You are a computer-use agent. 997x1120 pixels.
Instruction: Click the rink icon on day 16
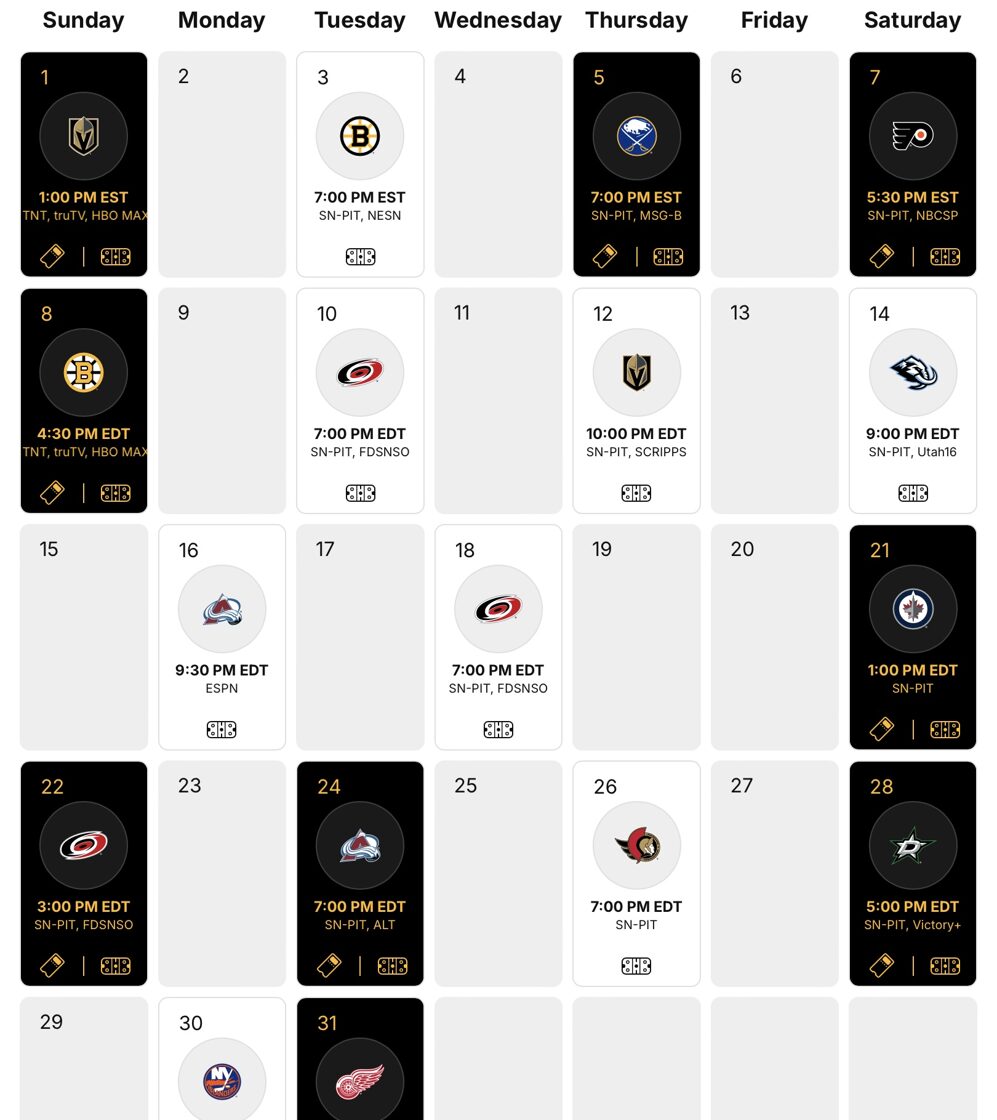click(x=222, y=730)
